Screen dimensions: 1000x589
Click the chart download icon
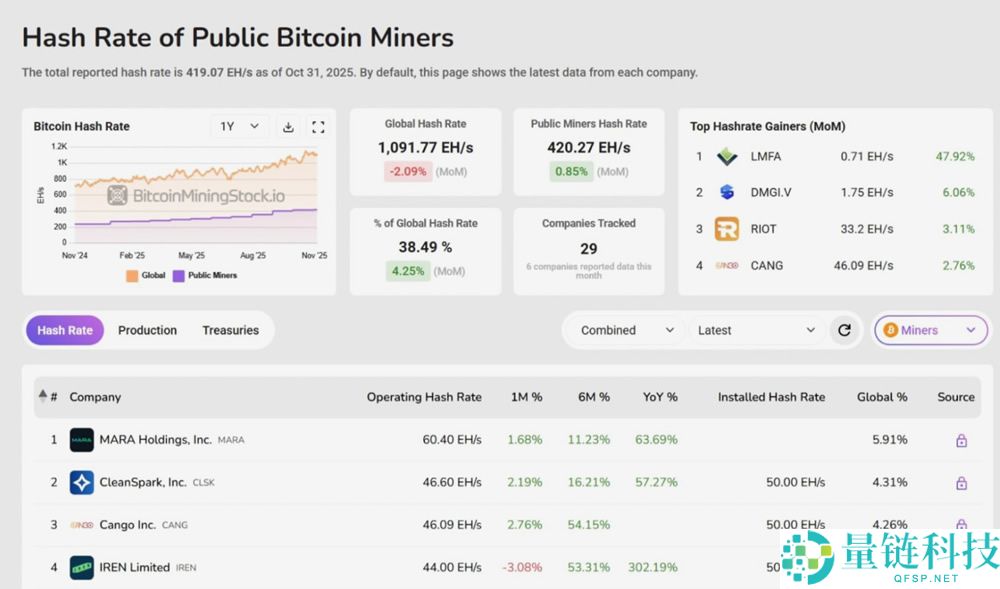point(288,127)
